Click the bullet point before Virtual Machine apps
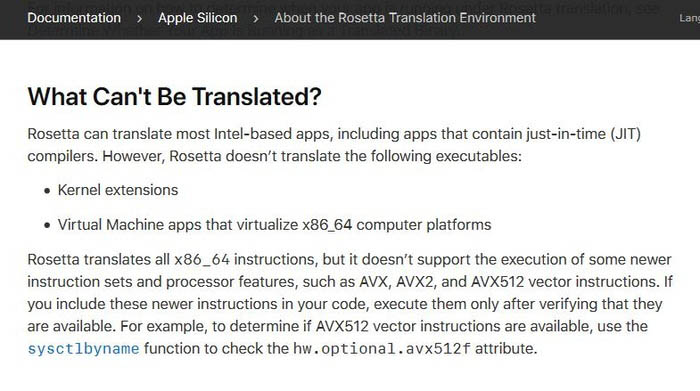Screen dimensions: 700x391 pos(47,225)
